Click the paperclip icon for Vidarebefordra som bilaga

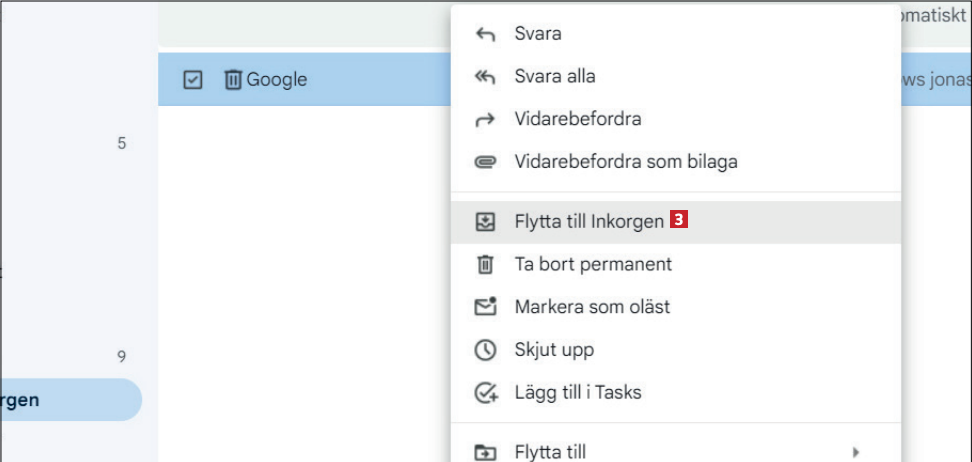pos(485,162)
